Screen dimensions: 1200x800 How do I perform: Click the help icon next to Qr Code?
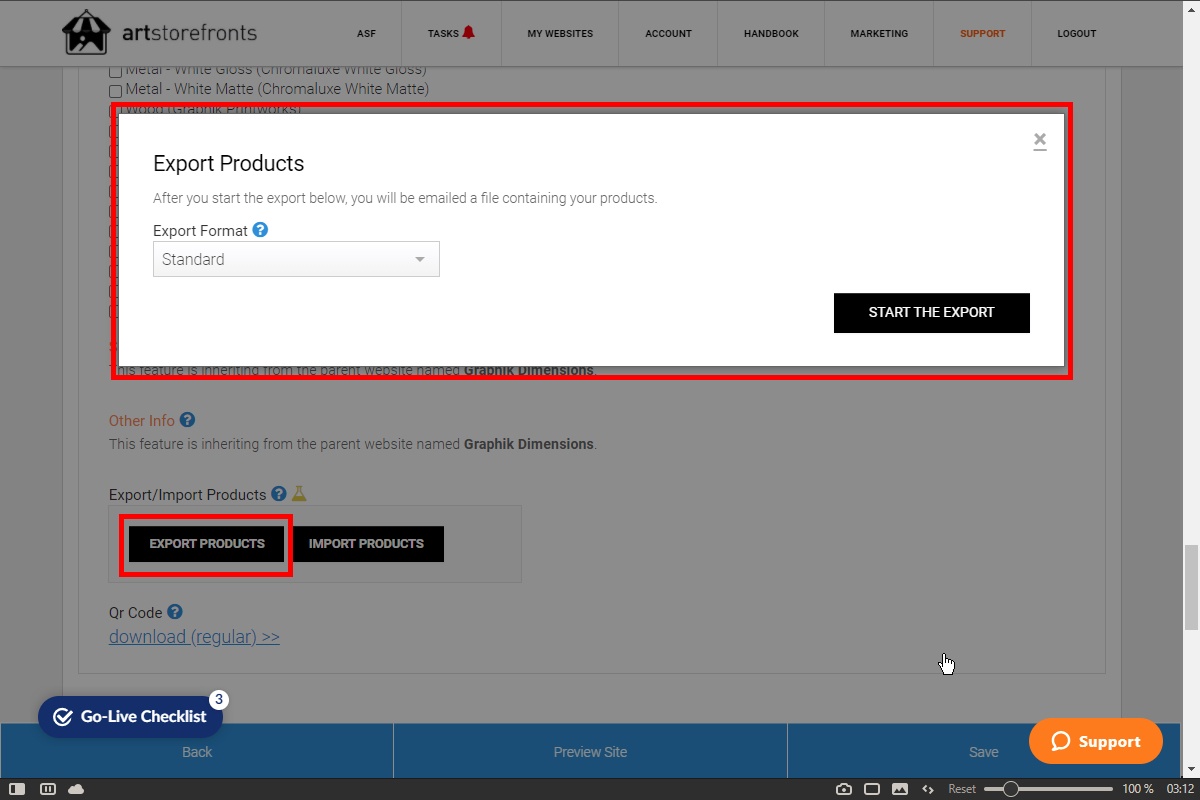tap(175, 612)
